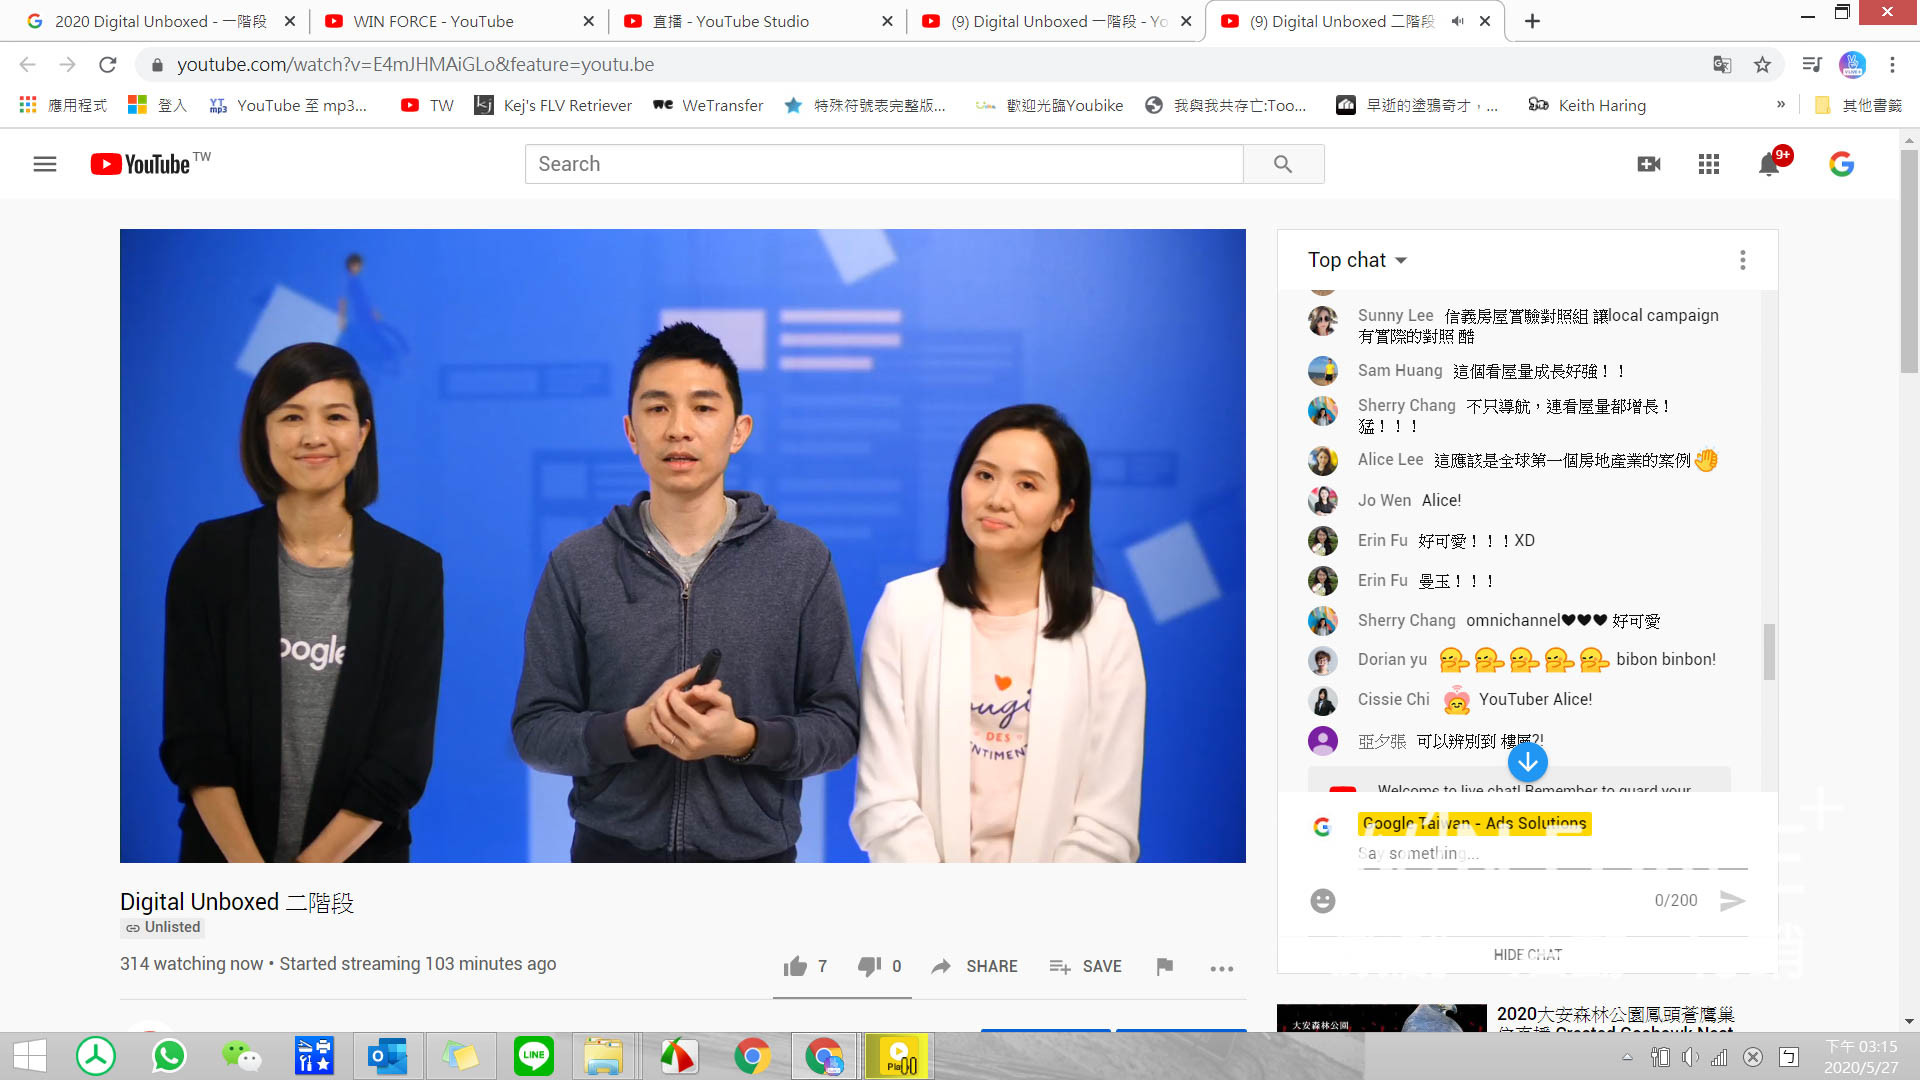Screen dimensions: 1920x1080
Task: Click the emoji picker in chat
Action: point(1323,901)
